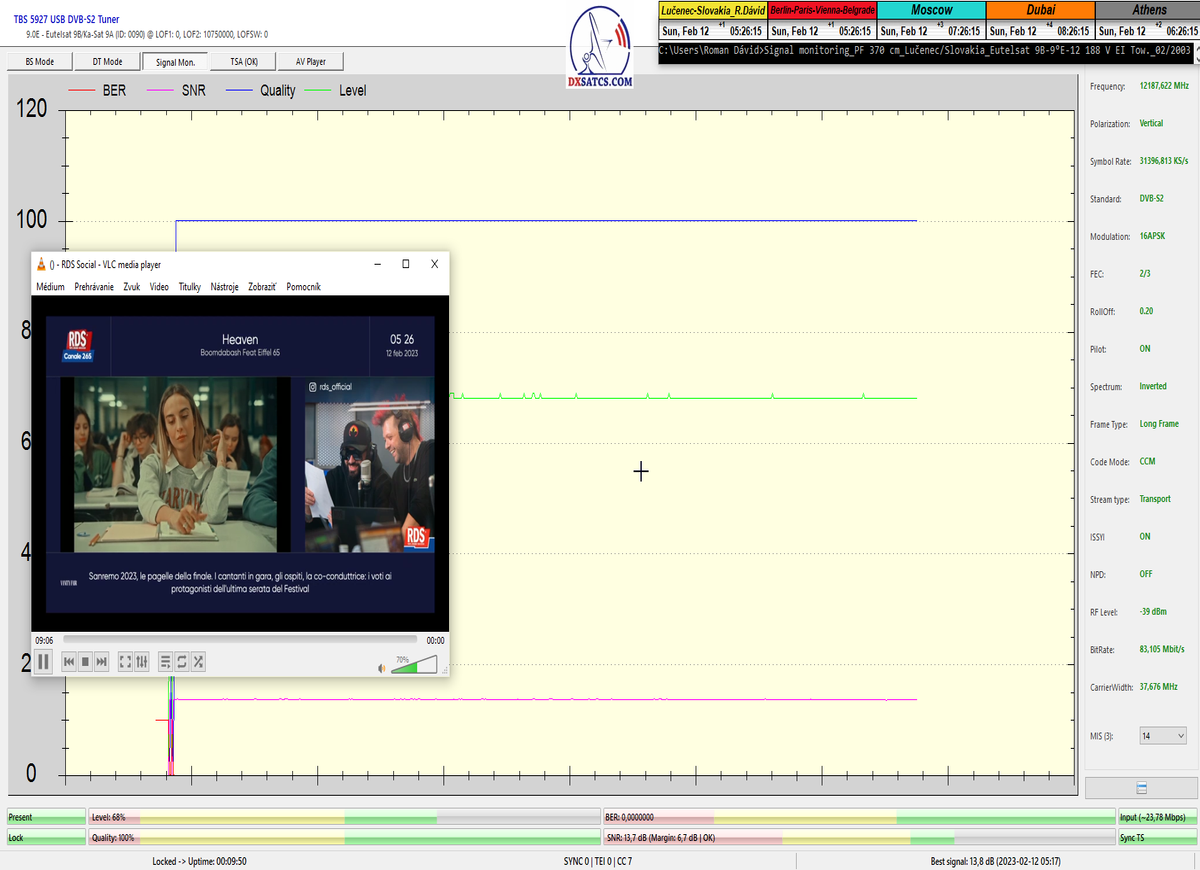Open the MIS stream dropdown
Screen dimensions: 1200x870
1163,736
